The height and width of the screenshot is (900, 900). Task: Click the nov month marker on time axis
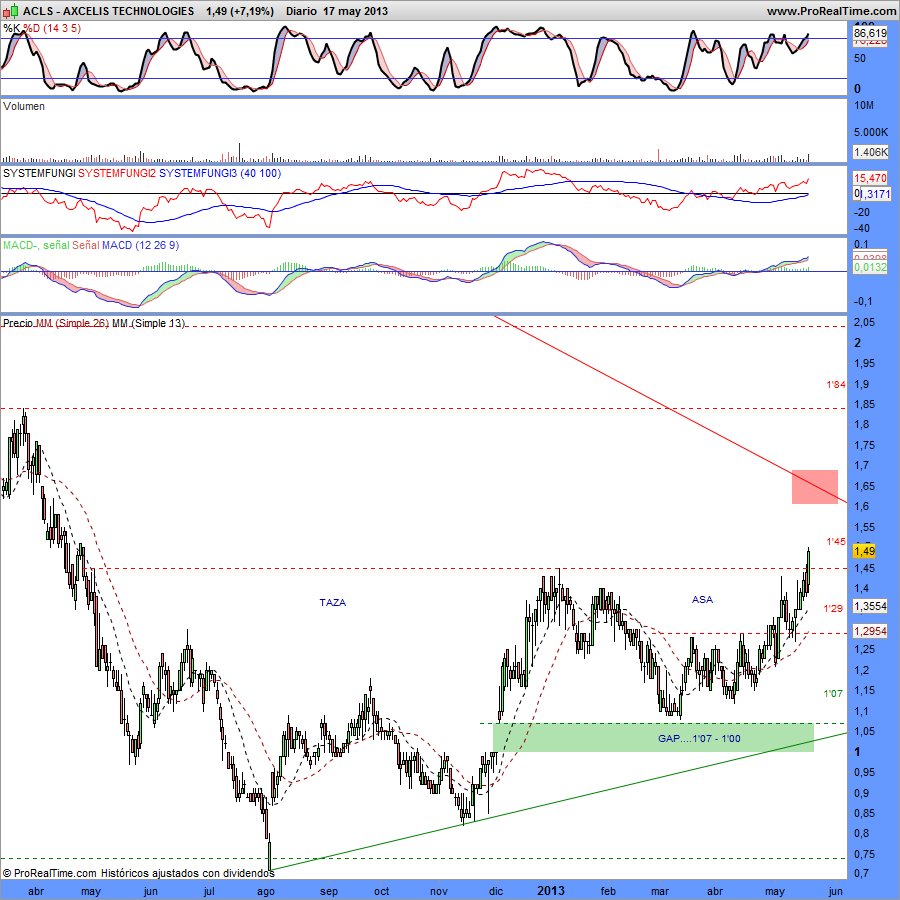click(x=439, y=891)
